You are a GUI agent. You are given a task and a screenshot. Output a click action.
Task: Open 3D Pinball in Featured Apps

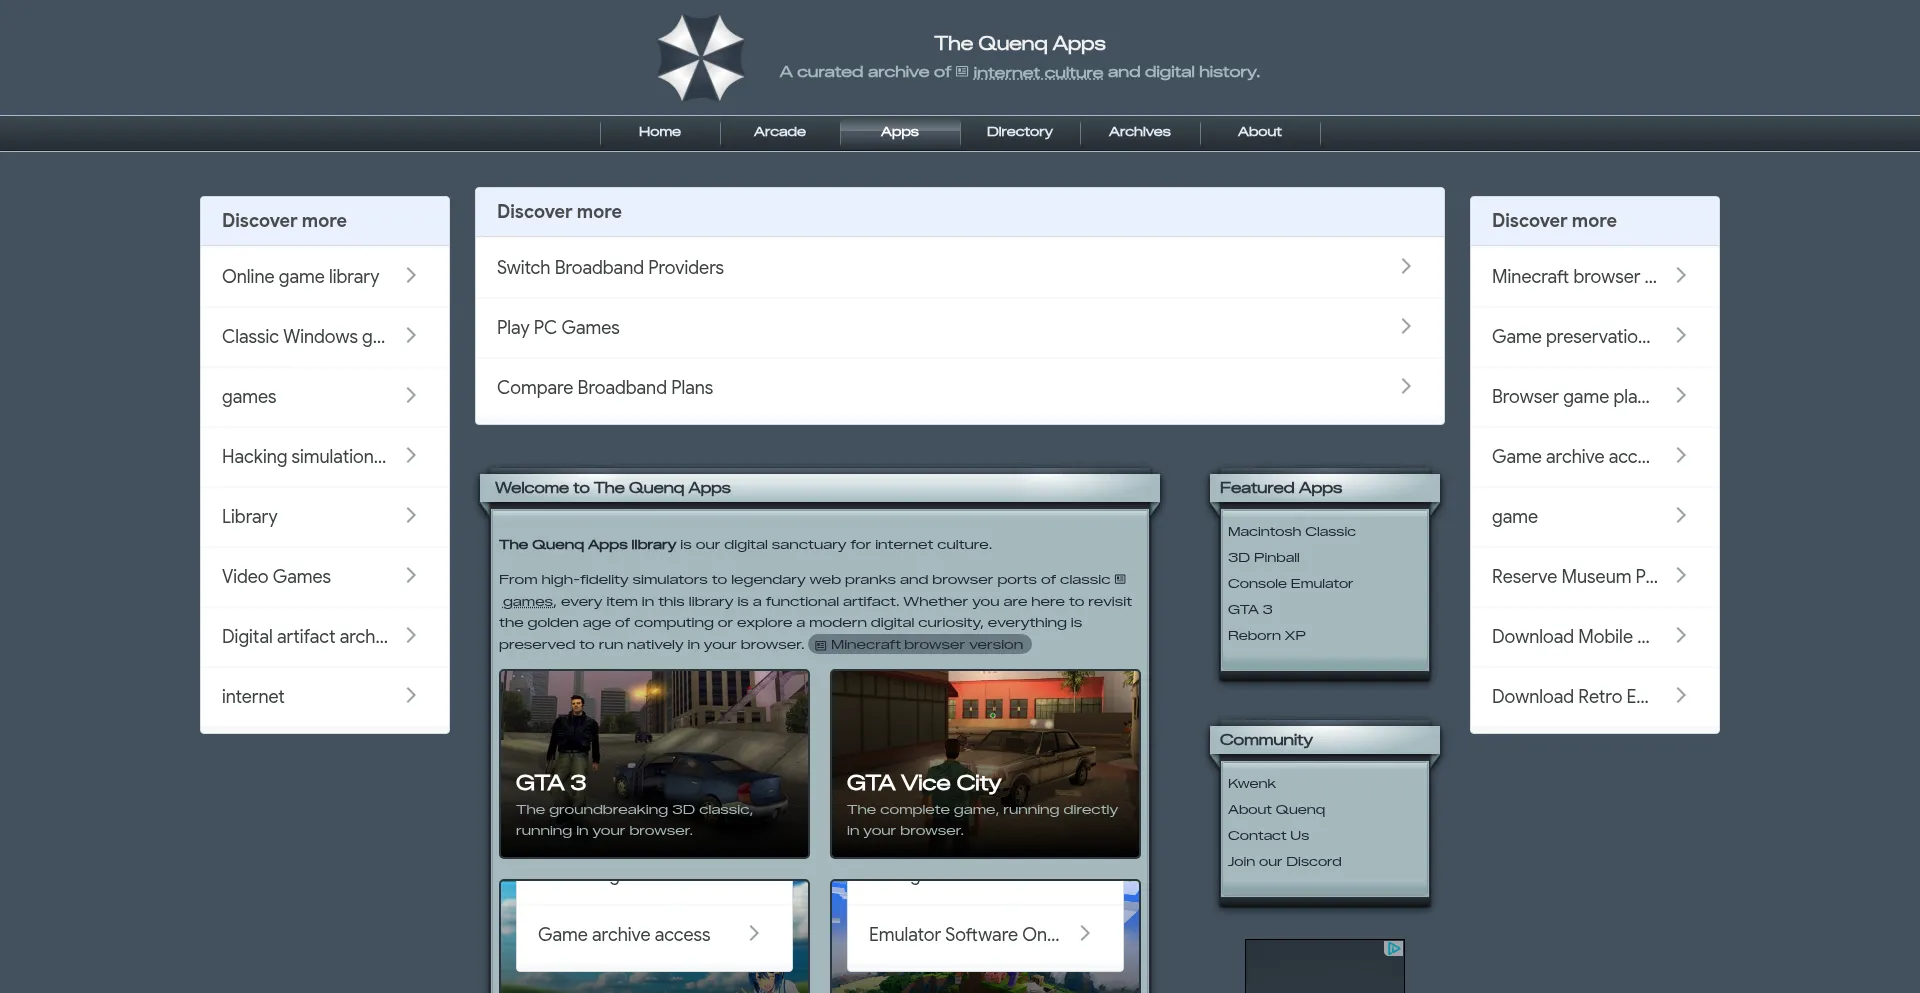pos(1264,558)
